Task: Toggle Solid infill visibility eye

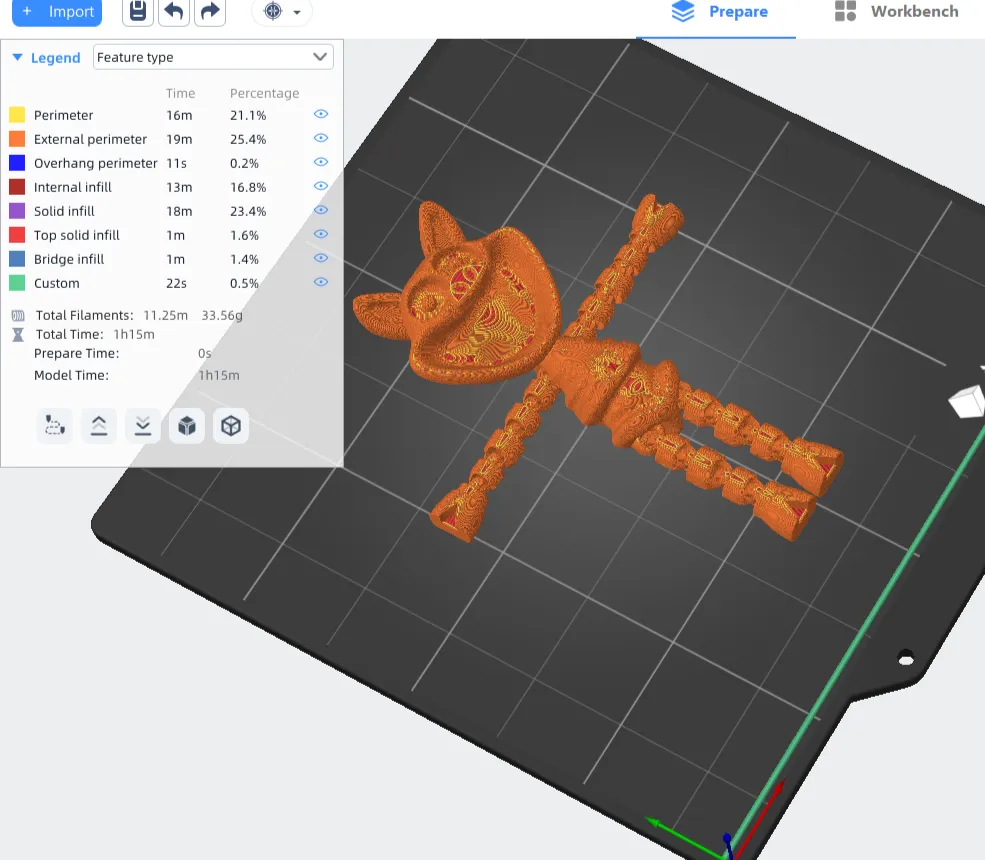Action: 320,210
